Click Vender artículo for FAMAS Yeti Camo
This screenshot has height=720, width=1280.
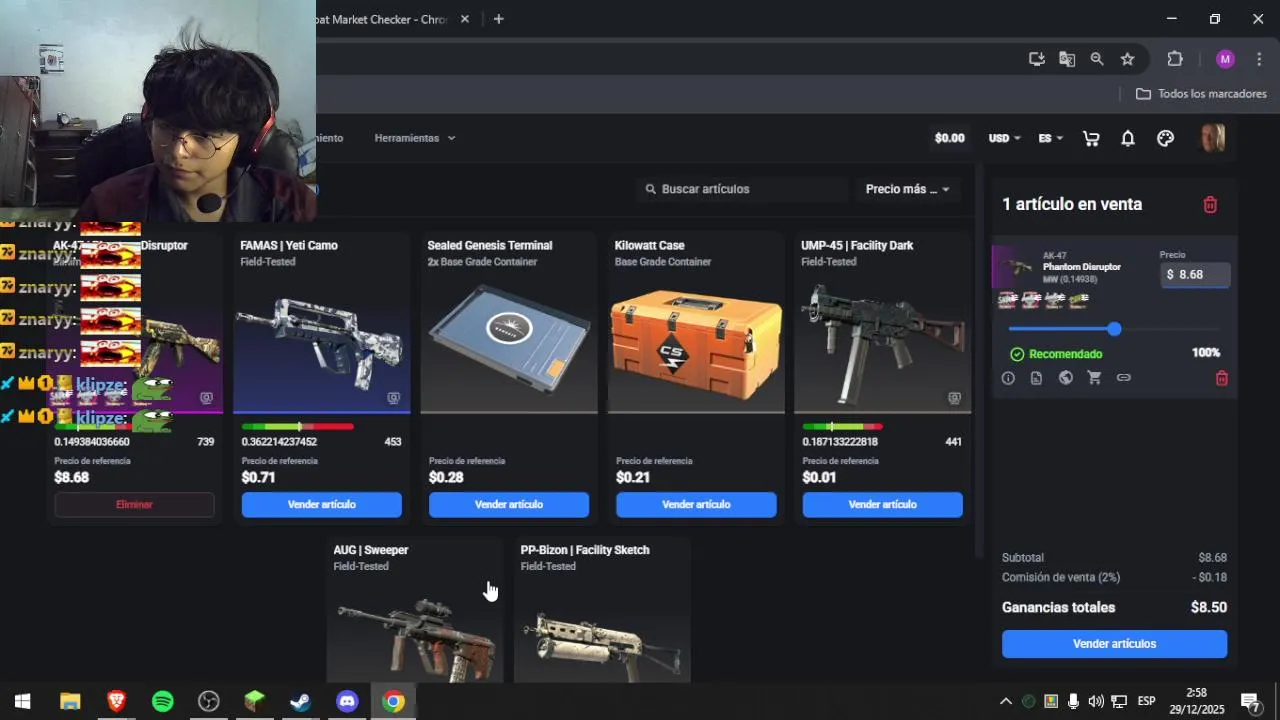coord(321,505)
